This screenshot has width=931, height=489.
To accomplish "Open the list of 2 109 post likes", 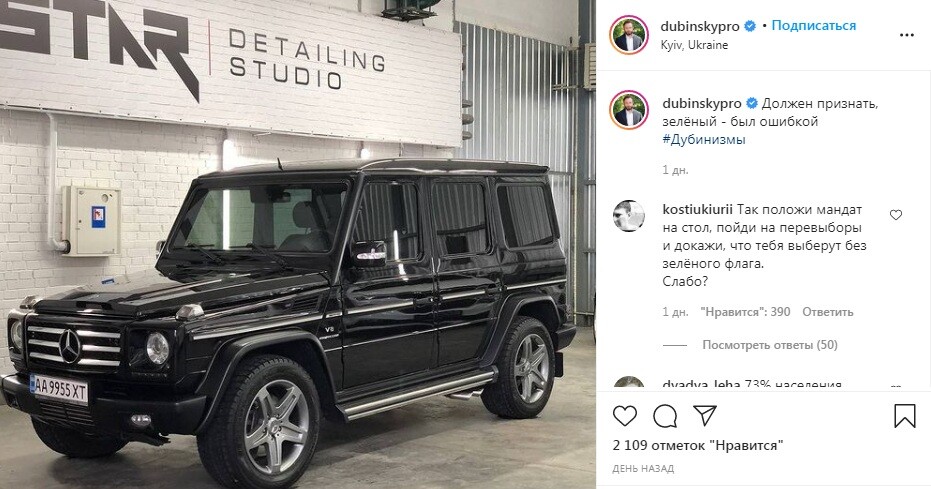I will (698, 445).
